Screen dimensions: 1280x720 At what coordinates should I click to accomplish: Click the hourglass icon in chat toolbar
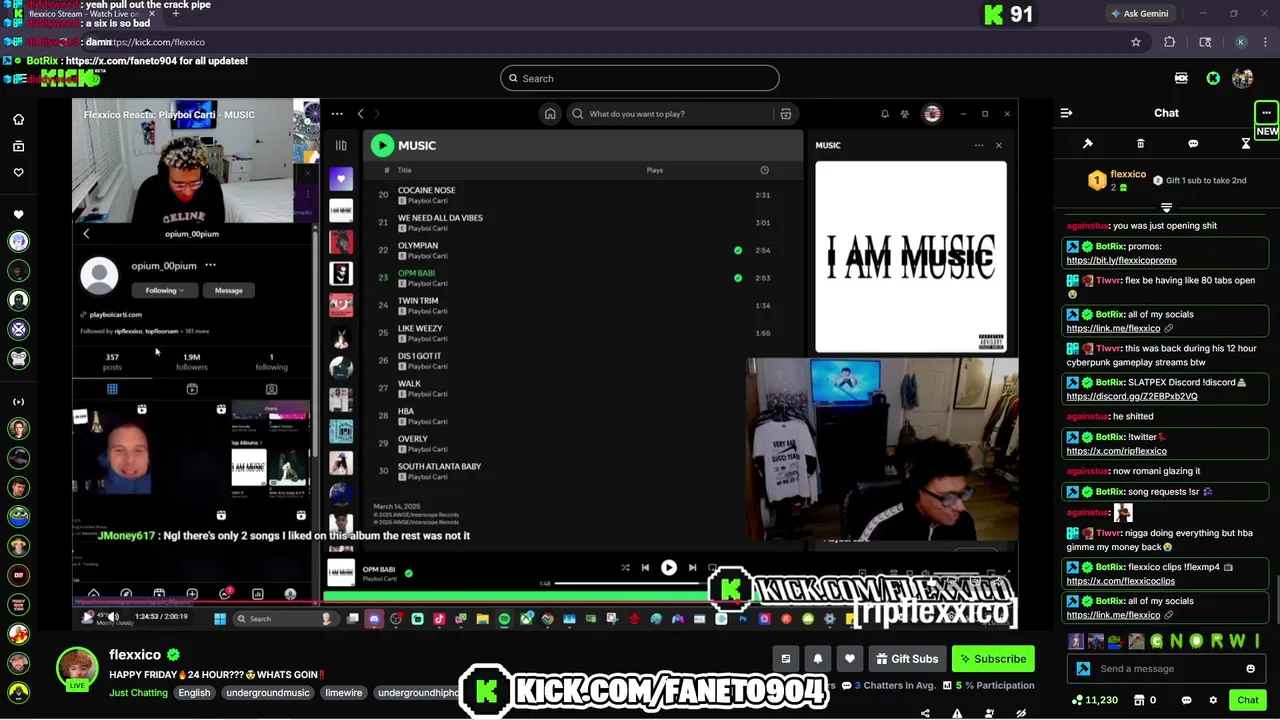tap(1246, 144)
